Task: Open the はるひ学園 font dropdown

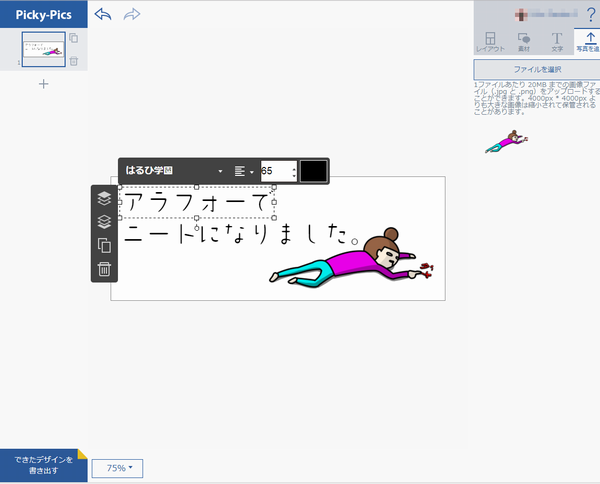Action: [x=174, y=171]
